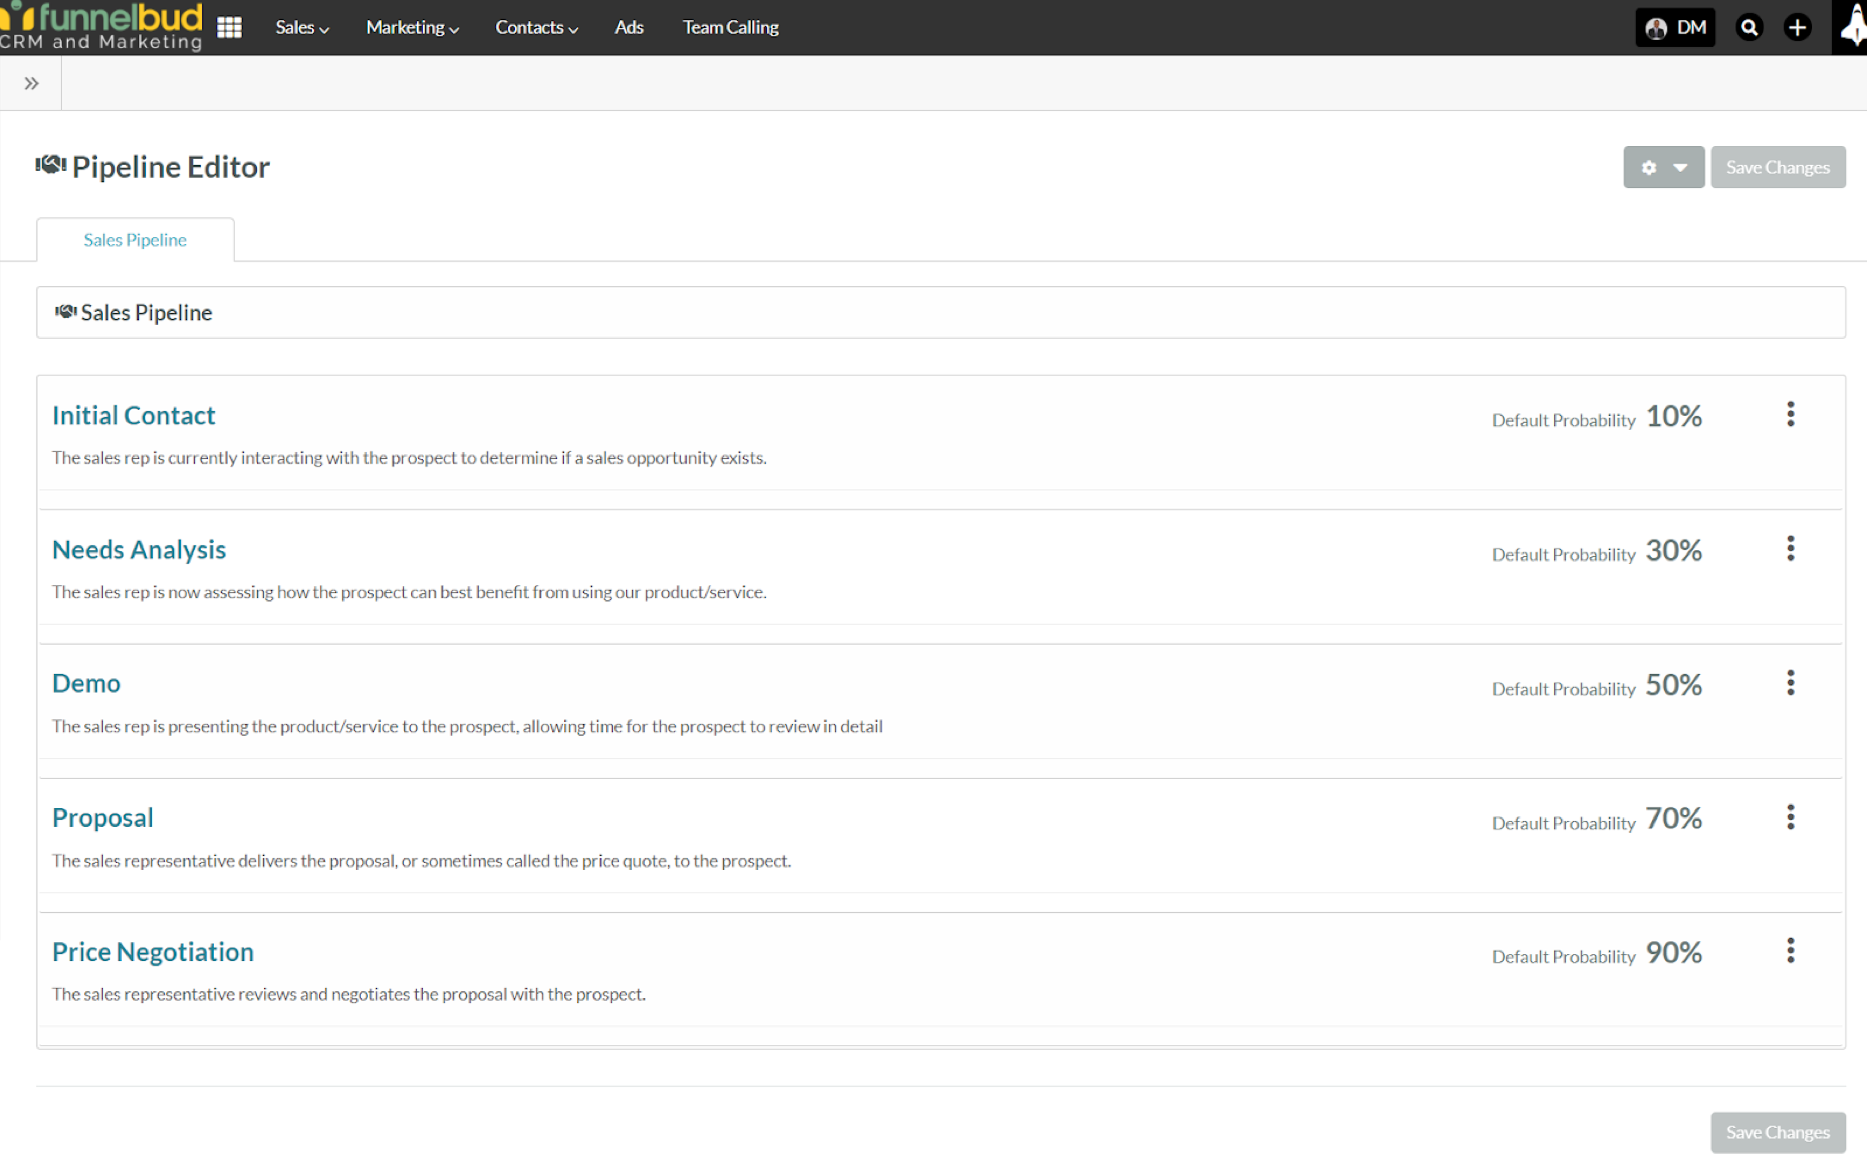Click the 10% default probability value
Image resolution: width=1868 pixels, height=1170 pixels.
(1674, 416)
